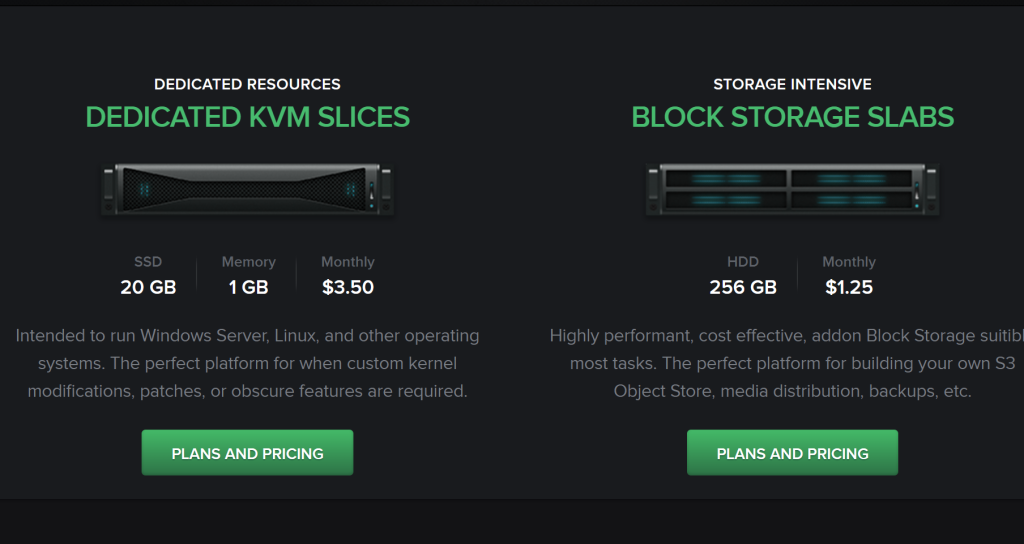Screen dimensions: 1024x544
Task: Click the Dedicated Resources label
Action: pyautogui.click(x=248, y=84)
